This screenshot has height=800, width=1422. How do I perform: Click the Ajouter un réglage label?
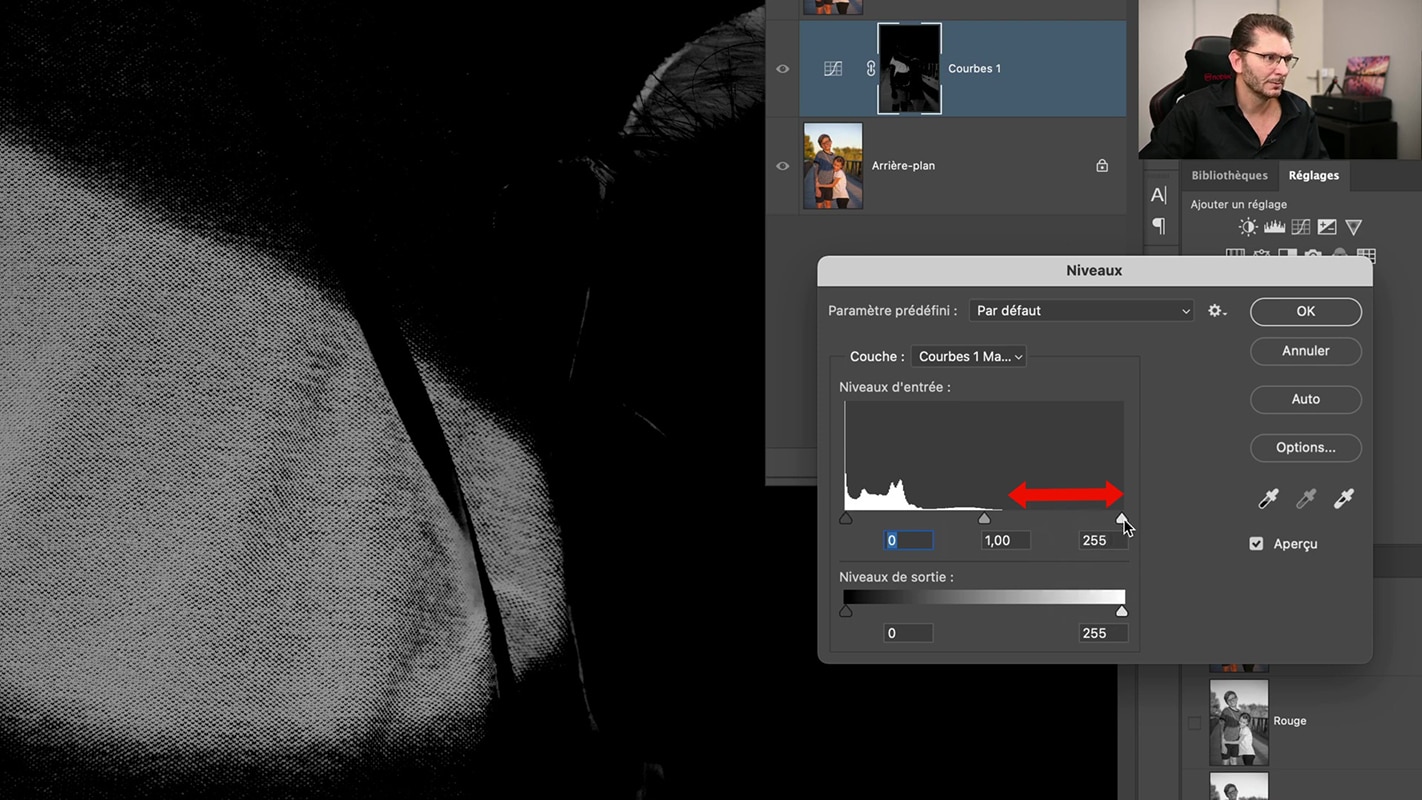(1238, 204)
